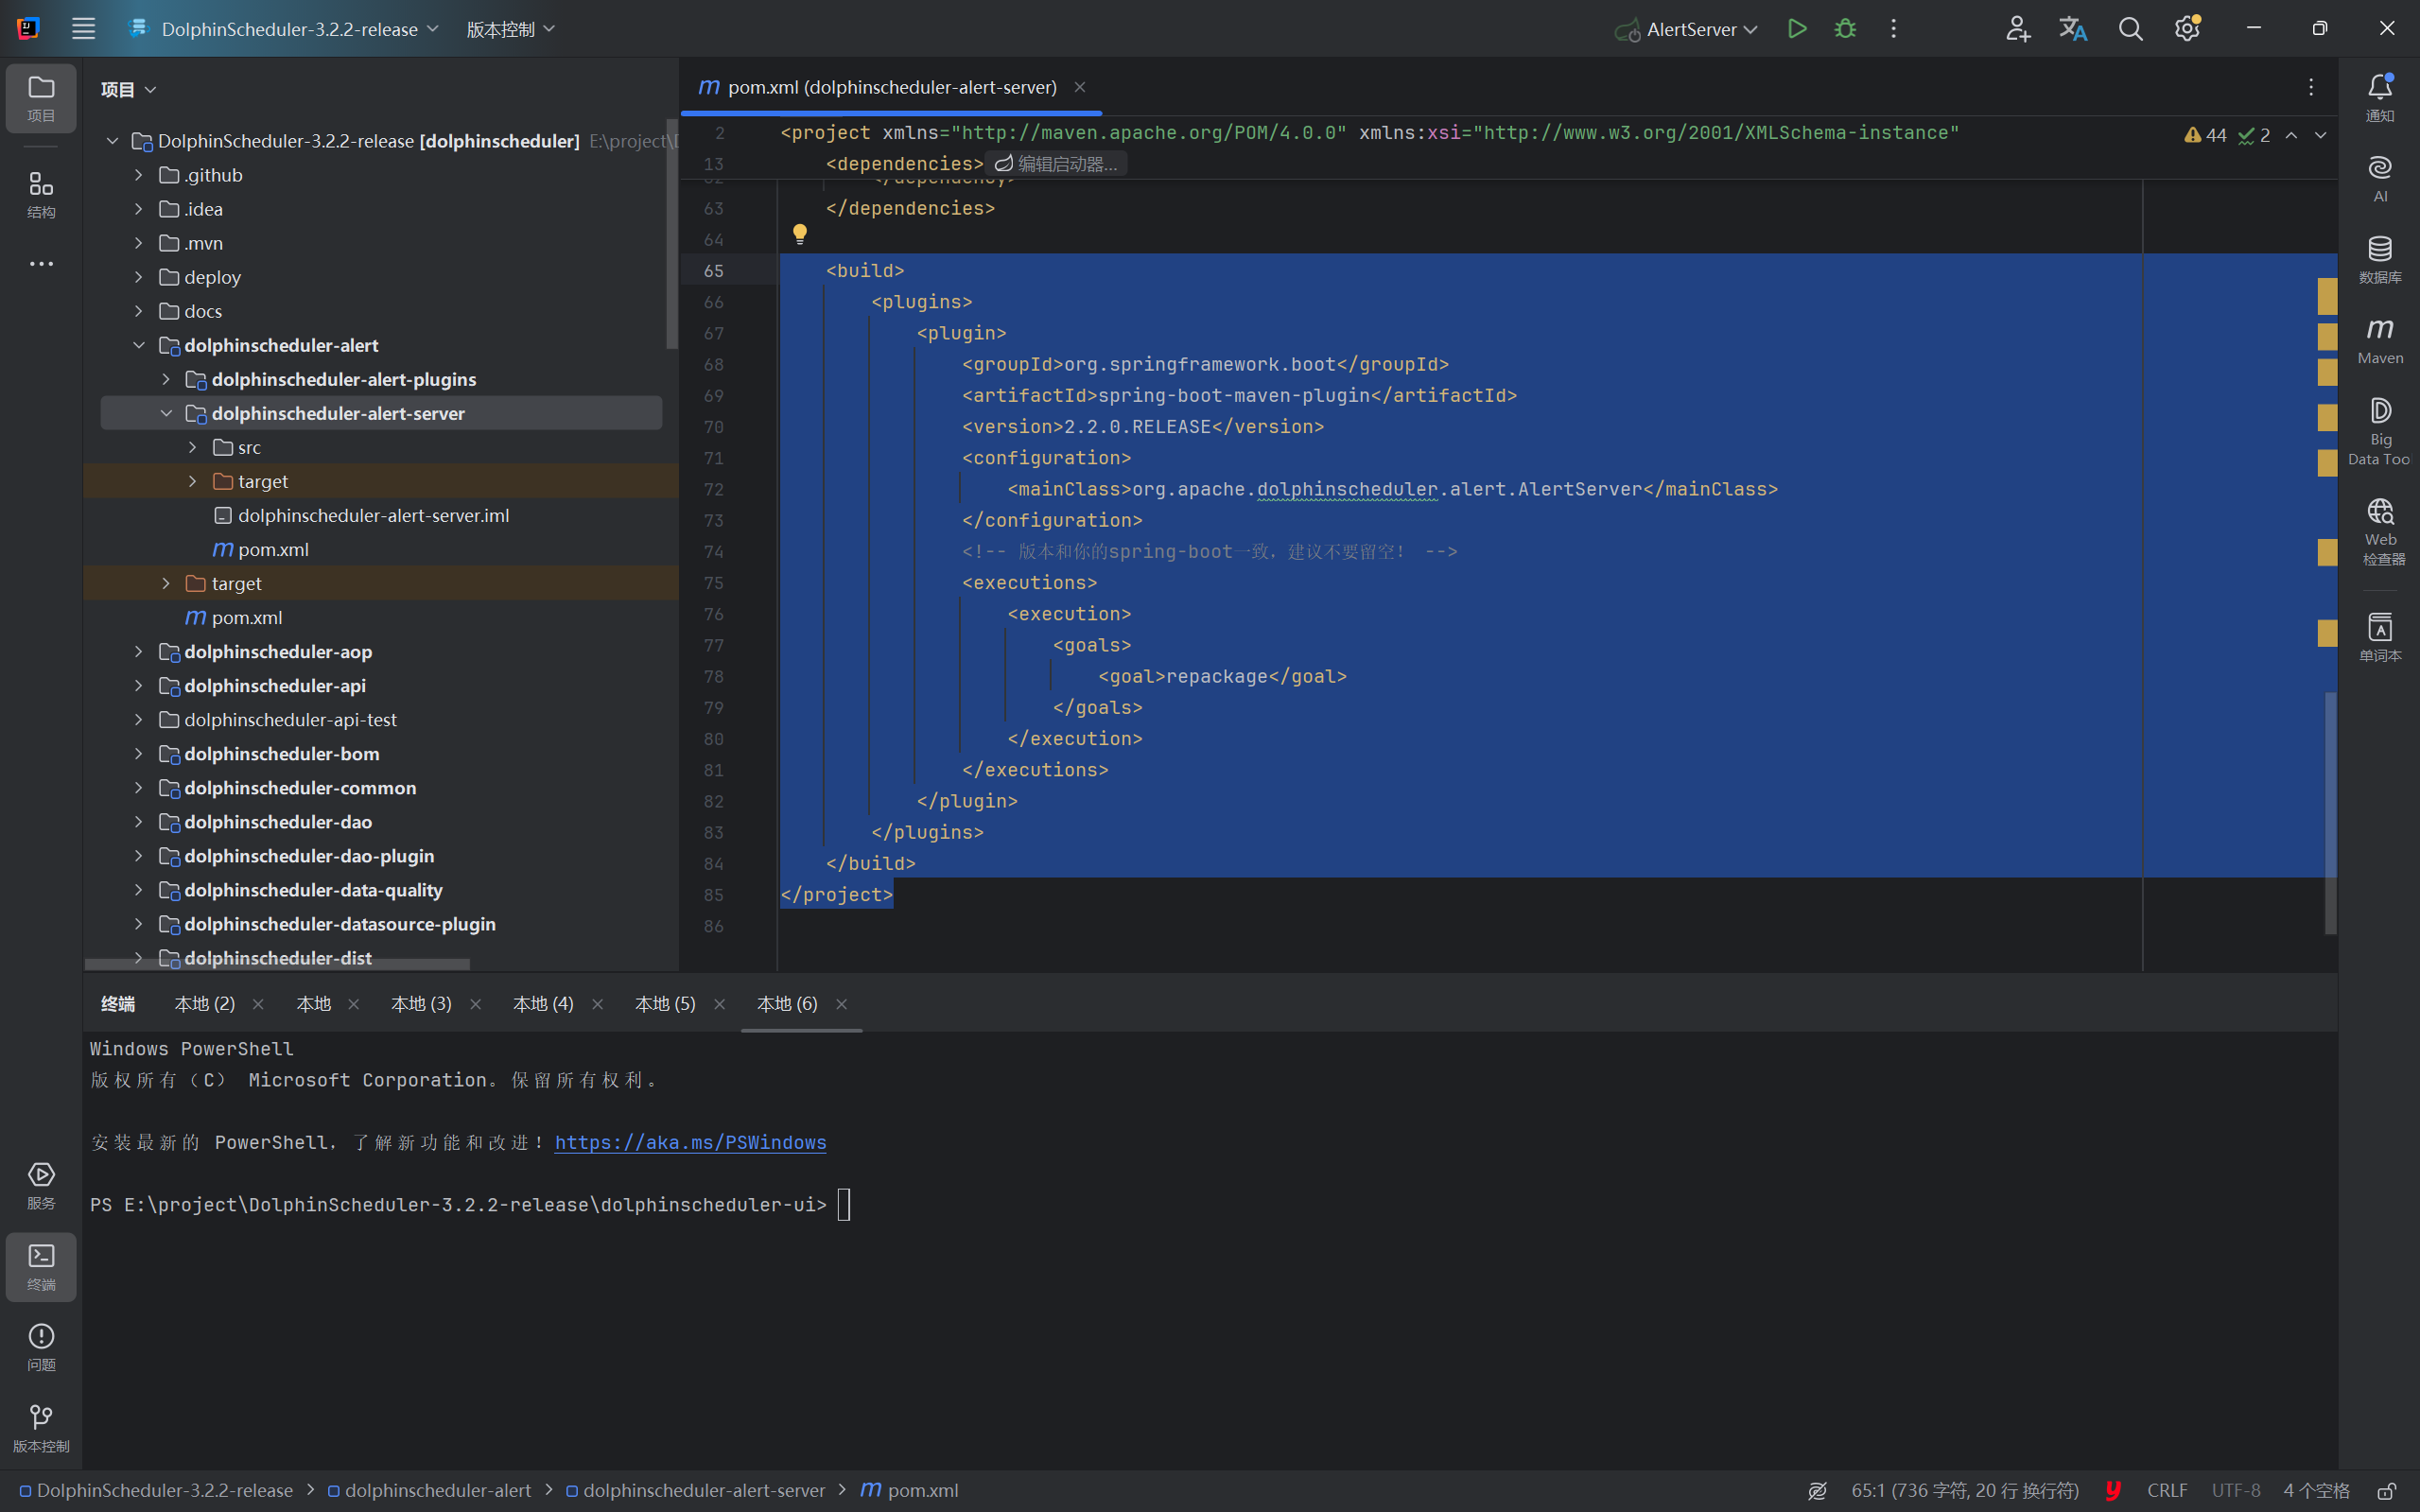Run the AlertServer configuration
This screenshot has width=2420, height=1512.
1797,29
